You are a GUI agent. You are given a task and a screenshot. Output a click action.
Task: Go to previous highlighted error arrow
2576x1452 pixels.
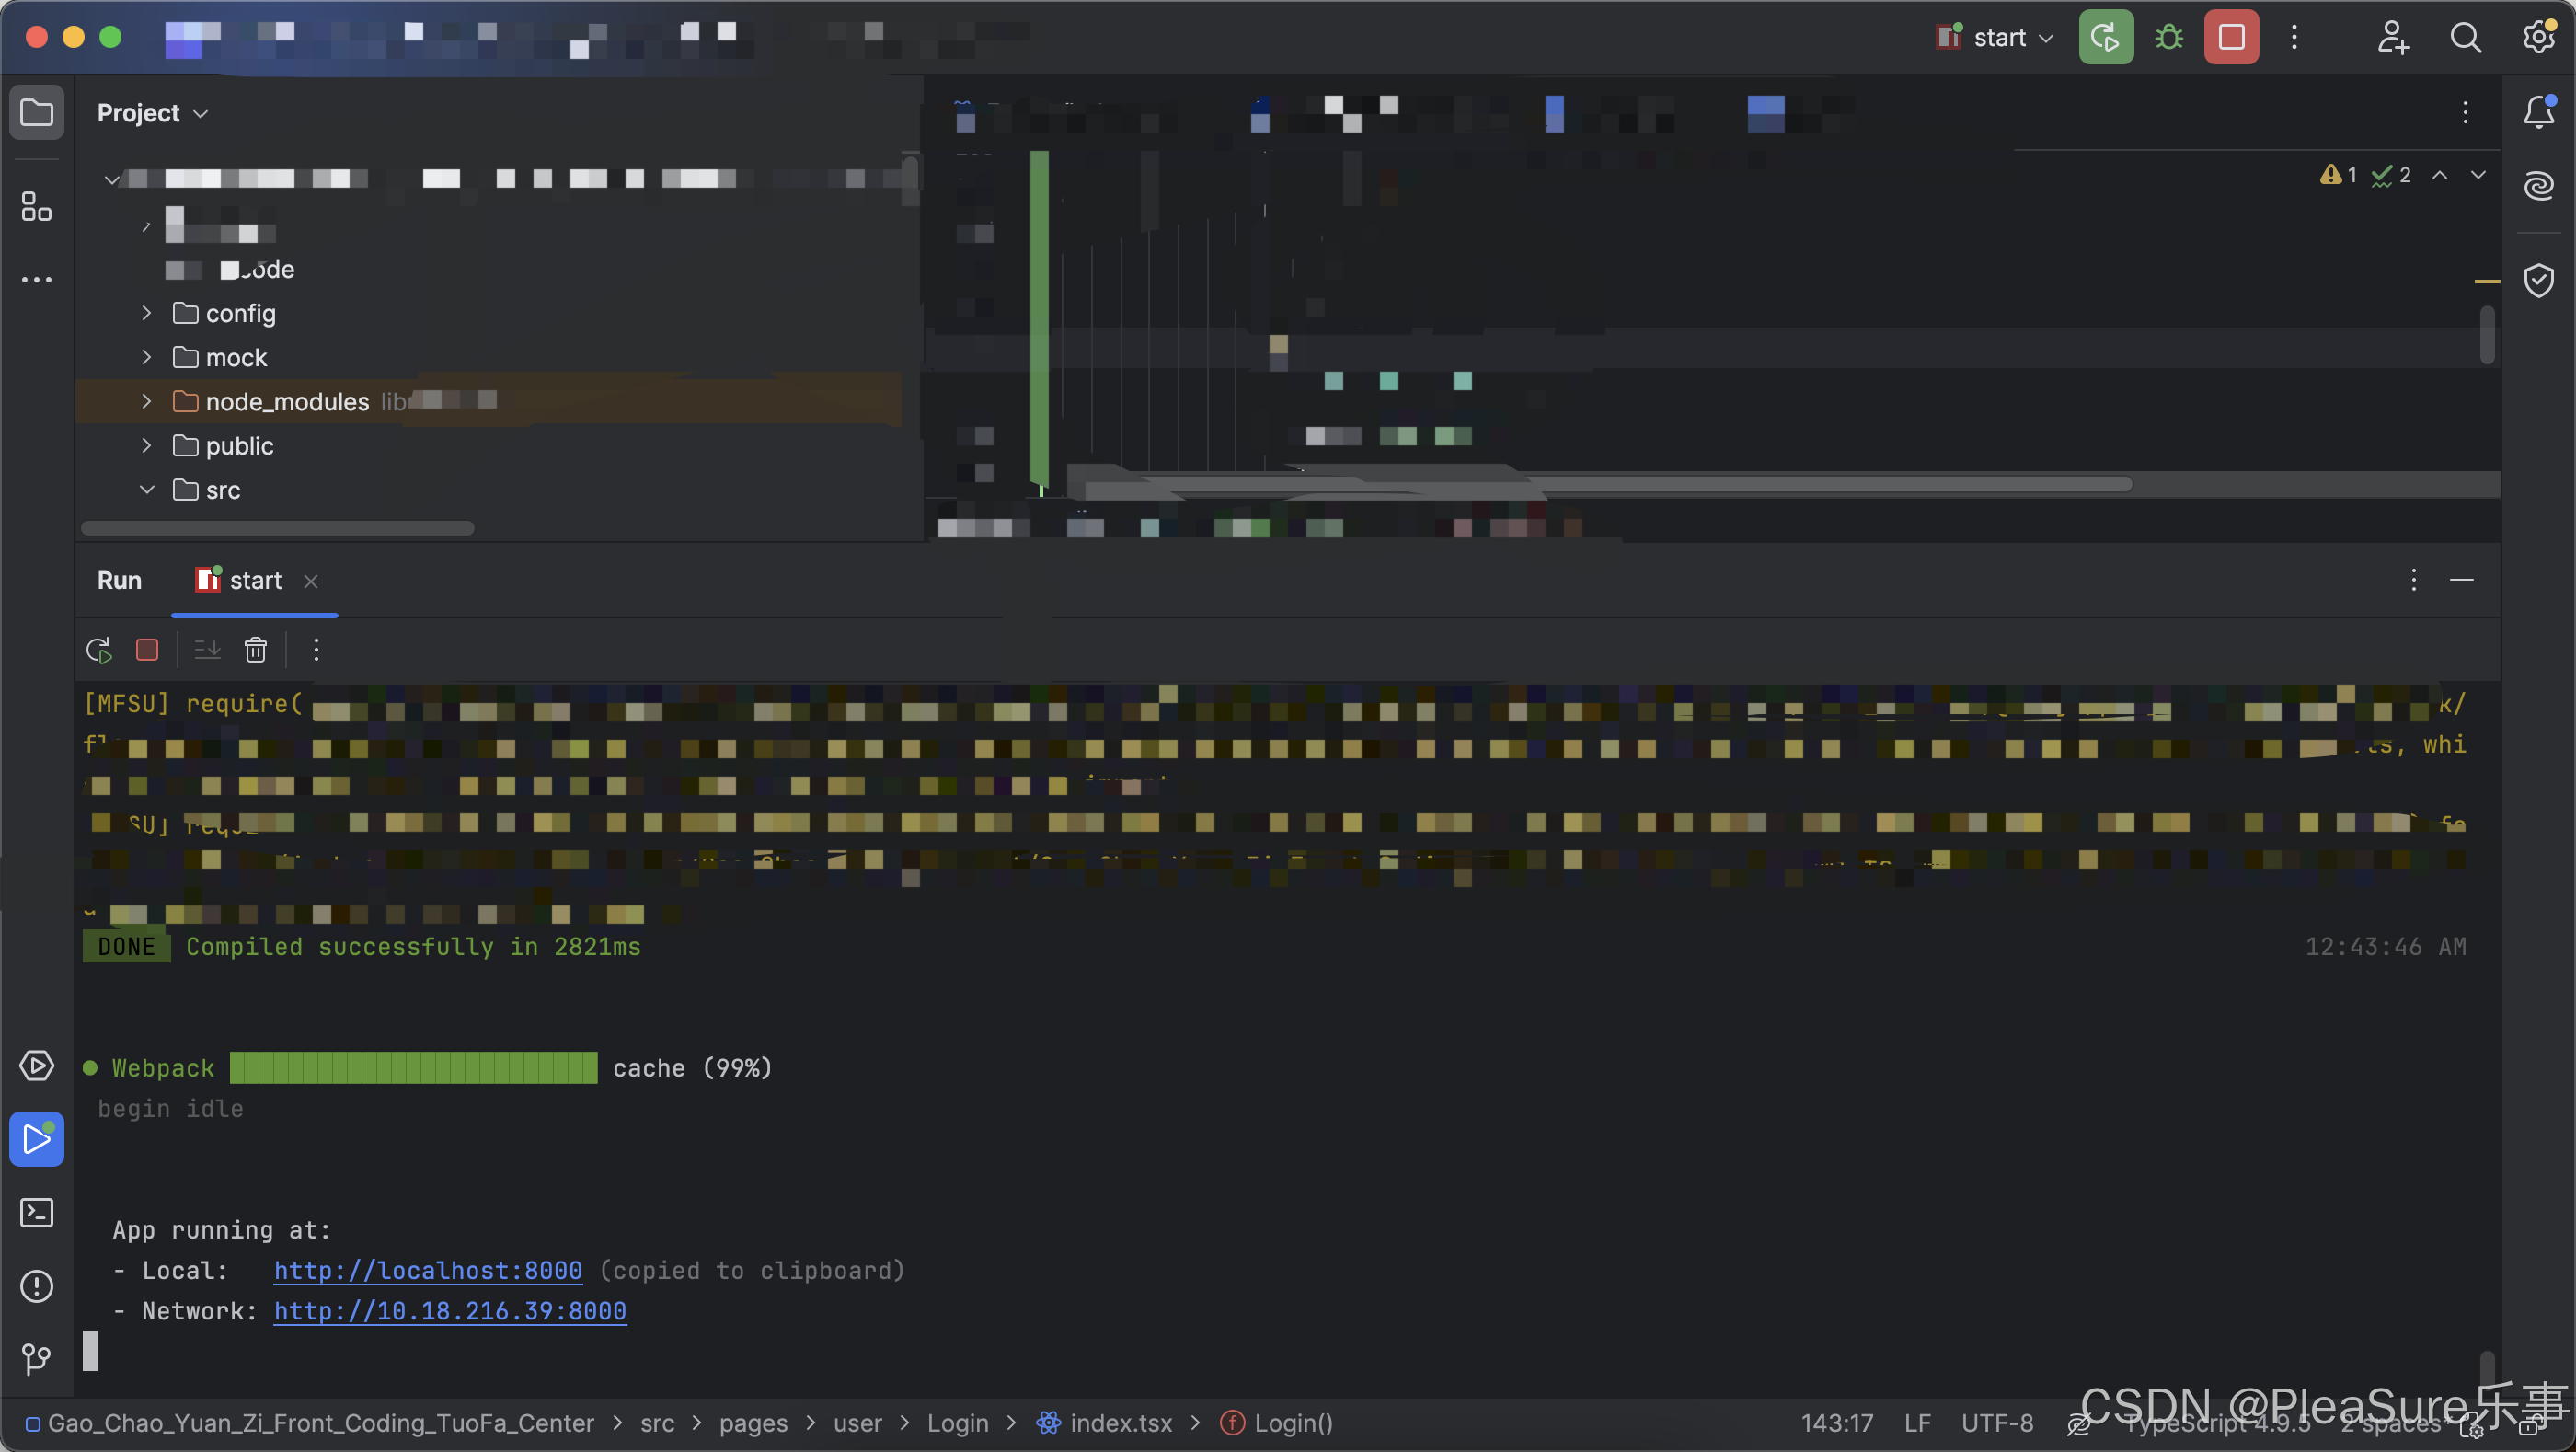(2440, 175)
